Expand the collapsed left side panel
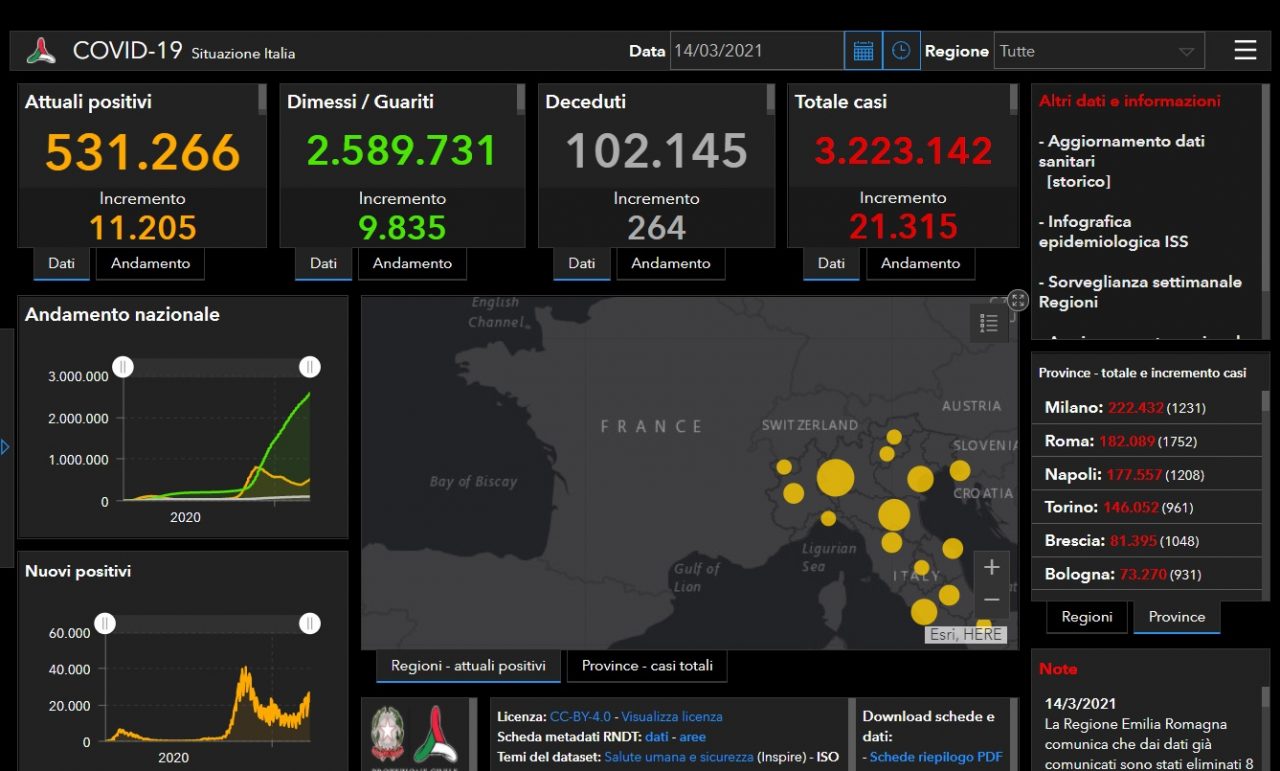Image resolution: width=1280 pixels, height=771 pixels. coord(5,446)
